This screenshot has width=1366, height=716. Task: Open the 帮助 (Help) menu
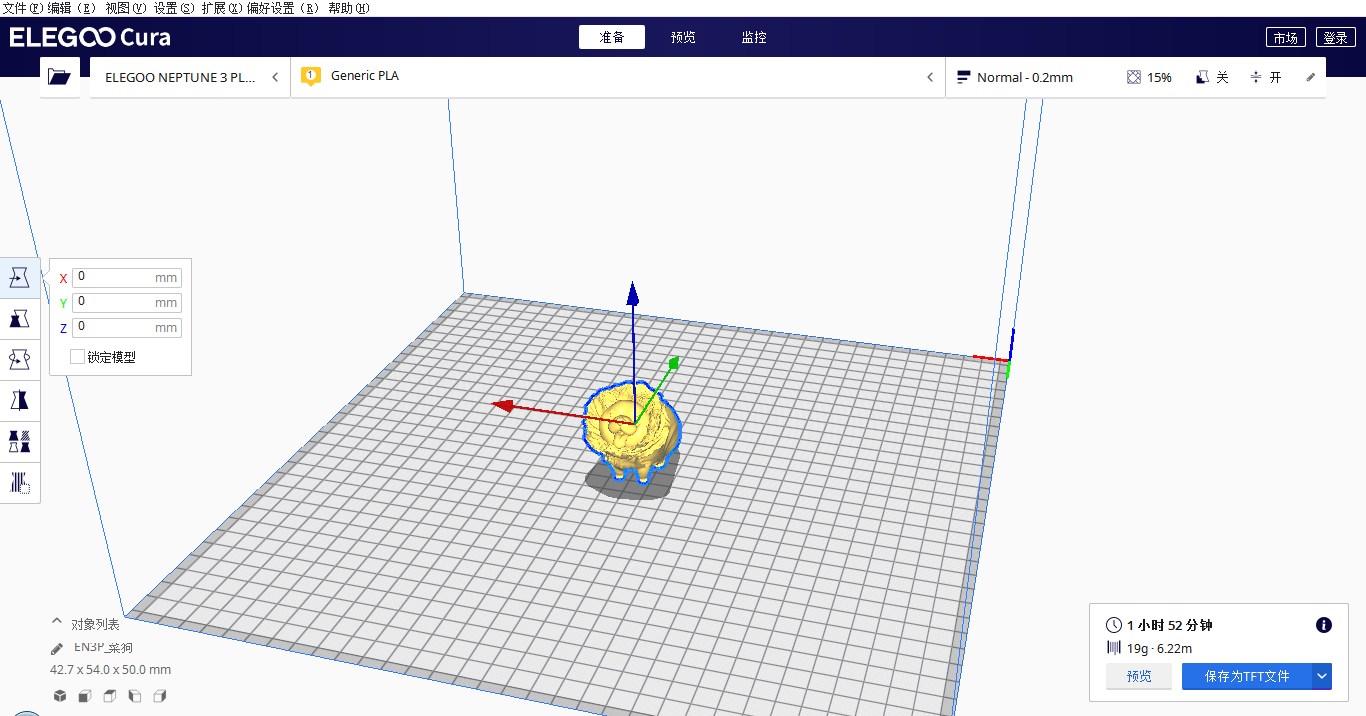[348, 8]
